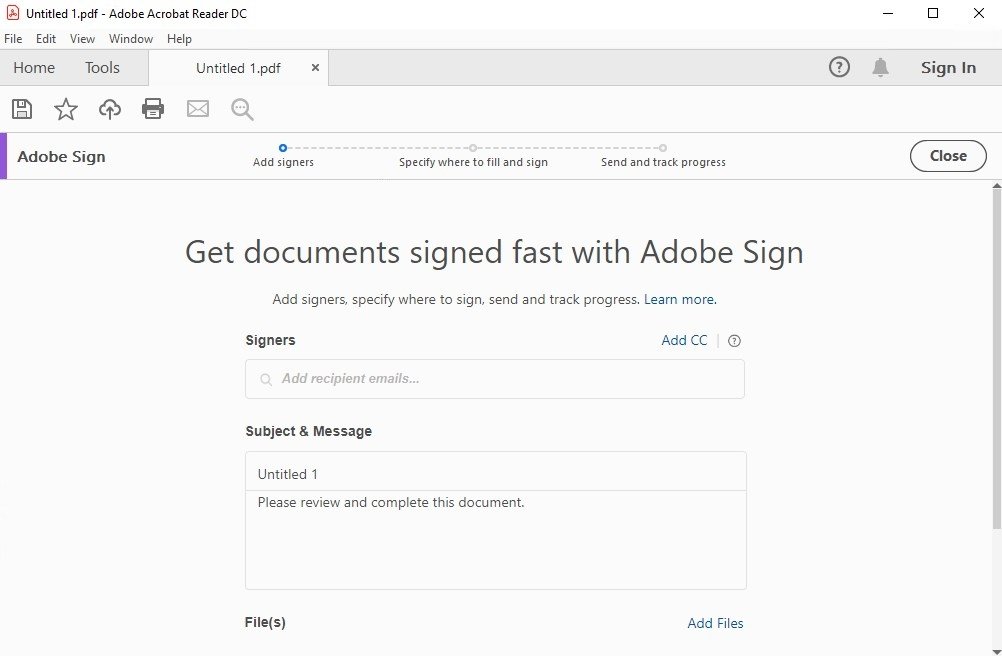Send file by email with the envelope icon
1002x656 pixels.
198,109
